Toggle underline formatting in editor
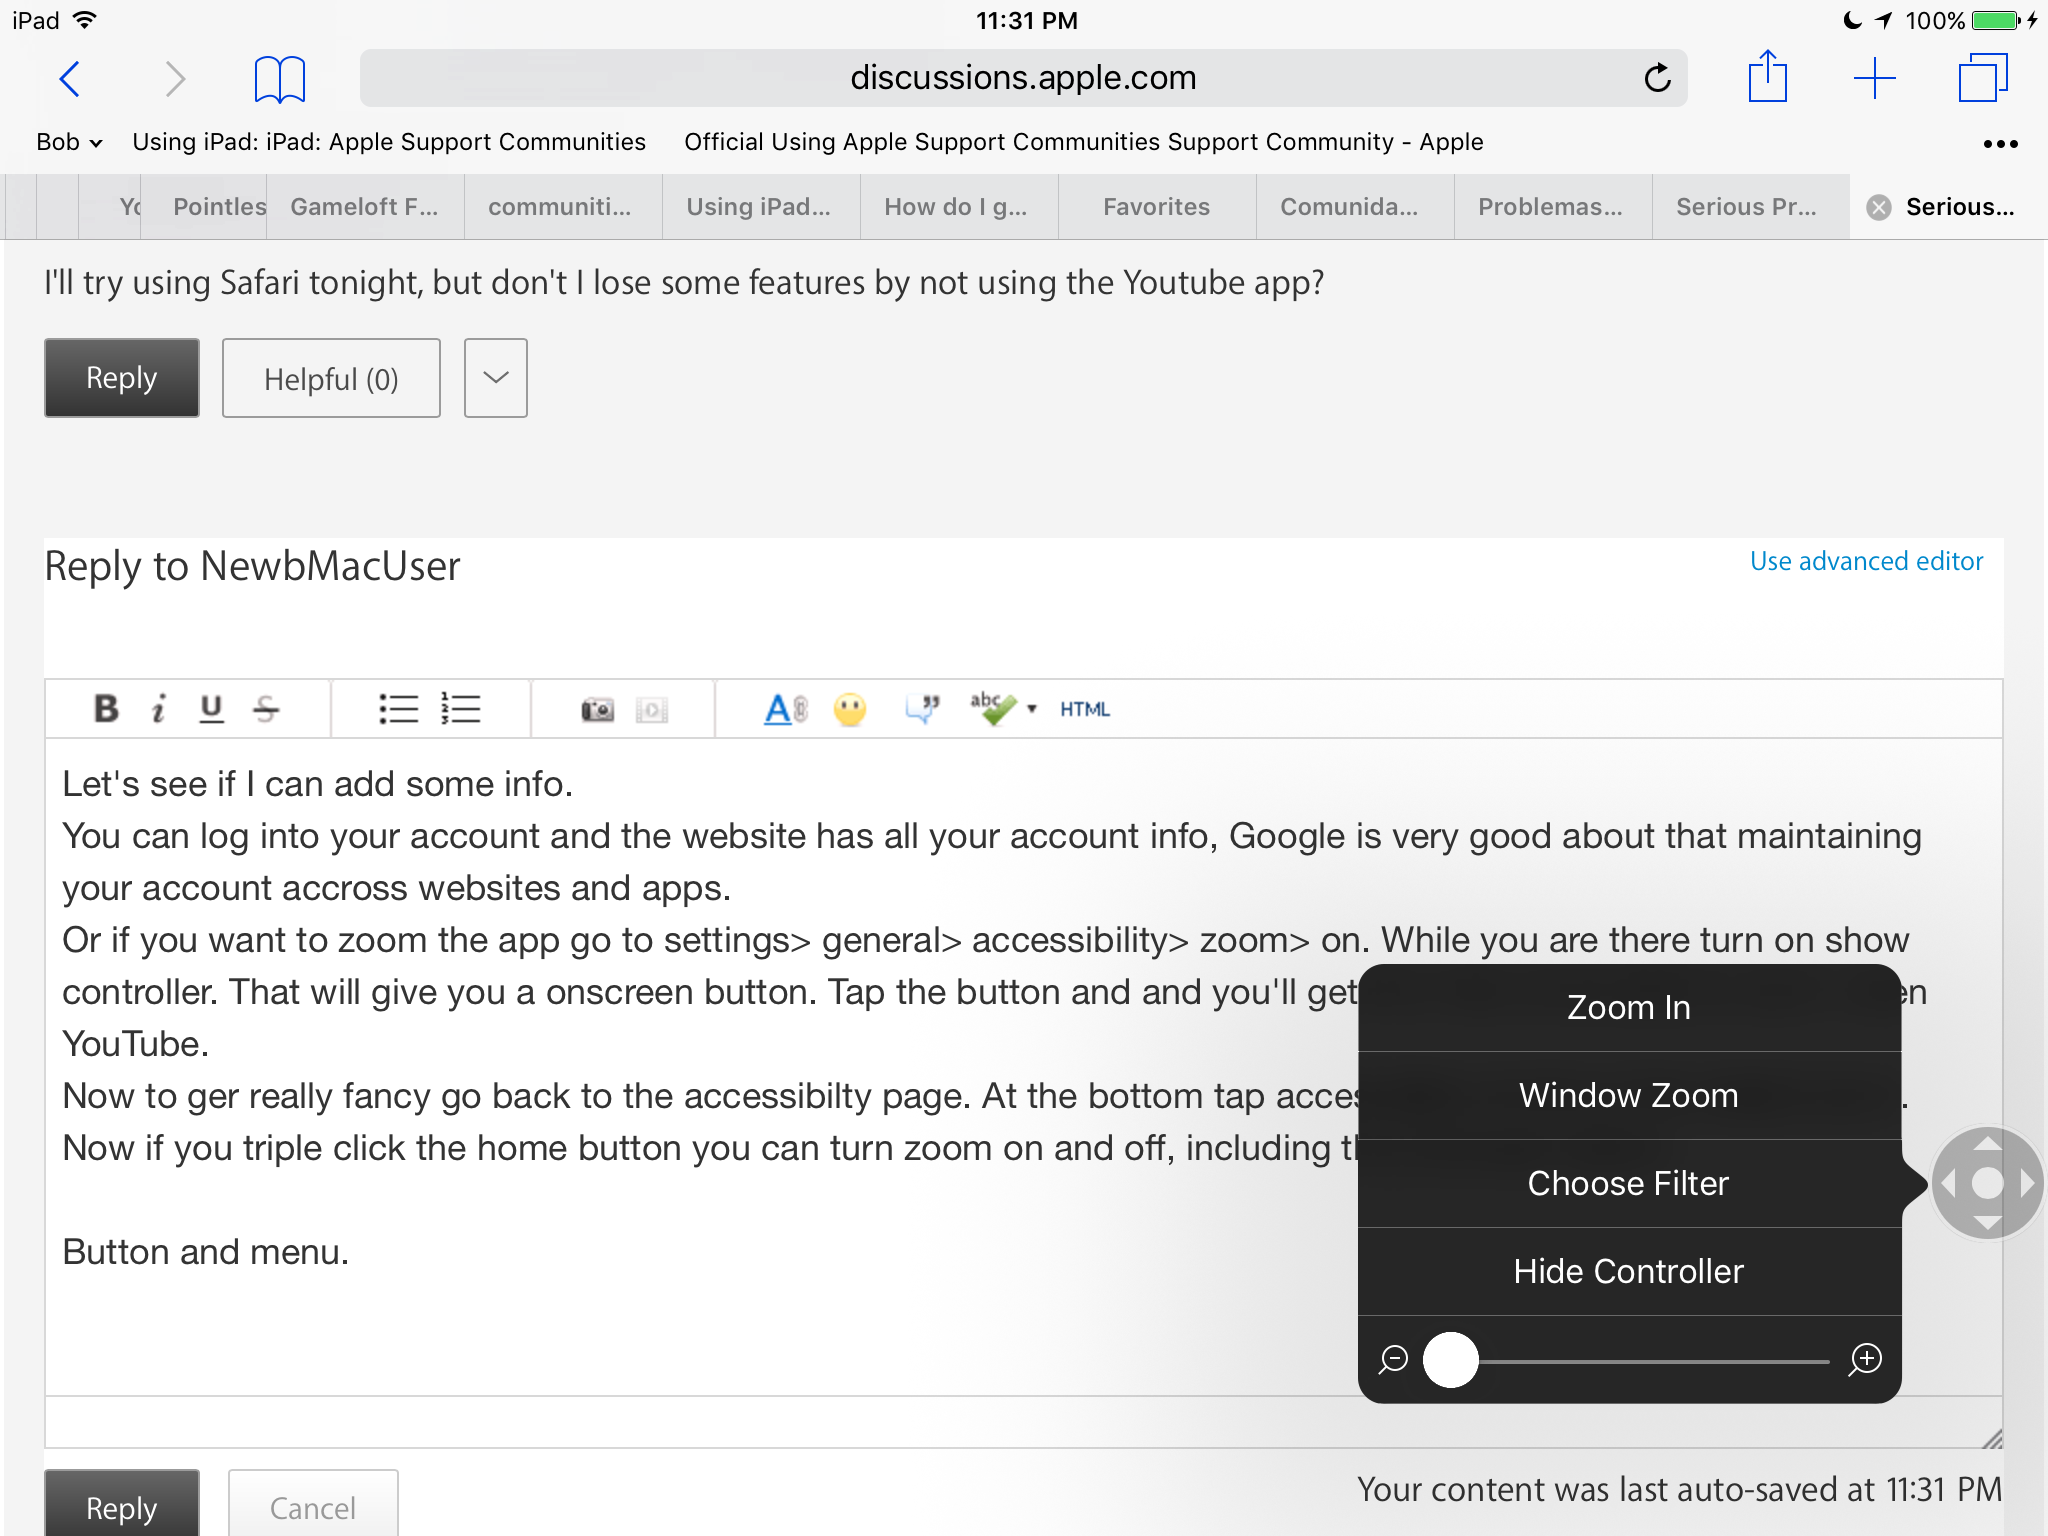Viewport: 2048px width, 1536px height. pyautogui.click(x=211, y=709)
